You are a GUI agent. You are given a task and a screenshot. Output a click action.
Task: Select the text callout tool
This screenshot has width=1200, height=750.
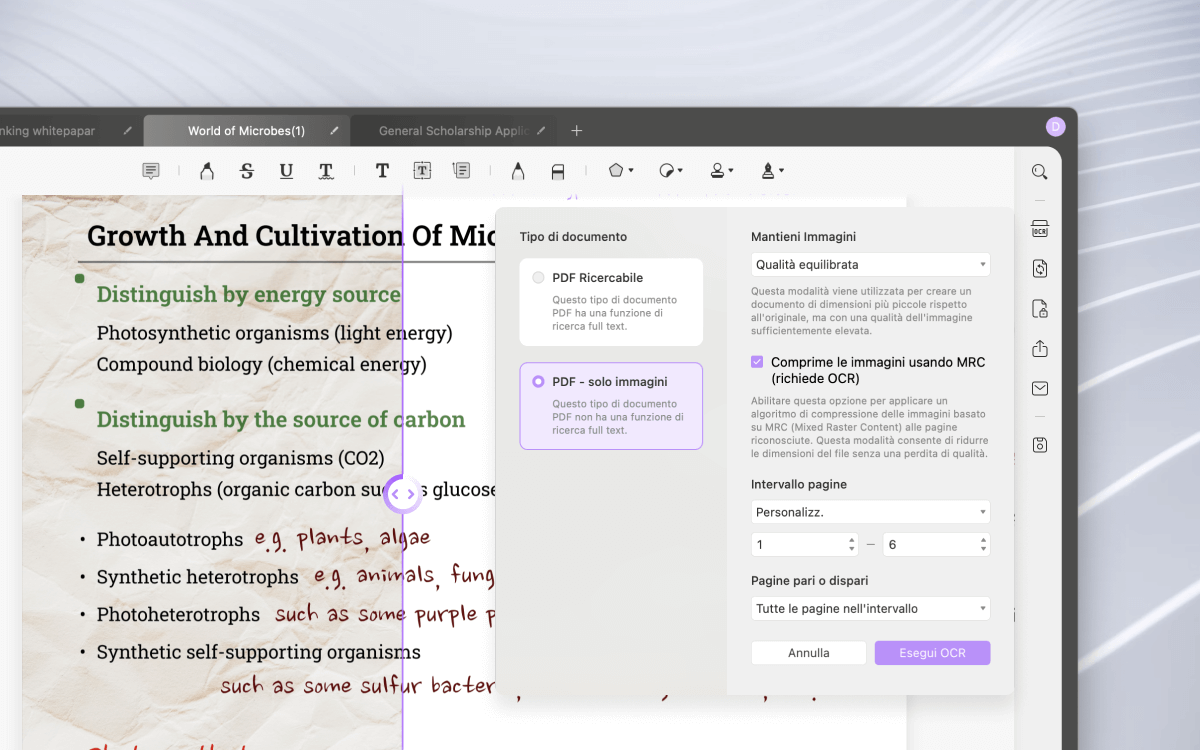461,171
